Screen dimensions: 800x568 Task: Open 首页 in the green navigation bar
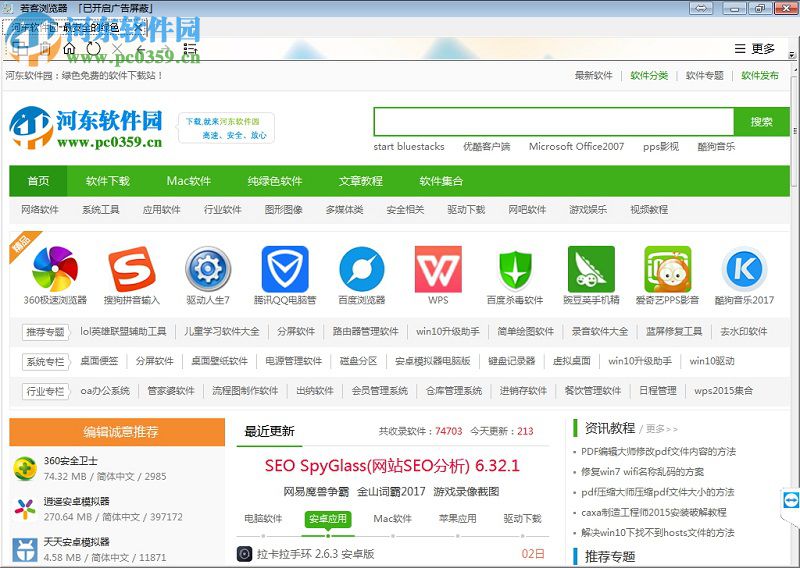click(x=38, y=181)
